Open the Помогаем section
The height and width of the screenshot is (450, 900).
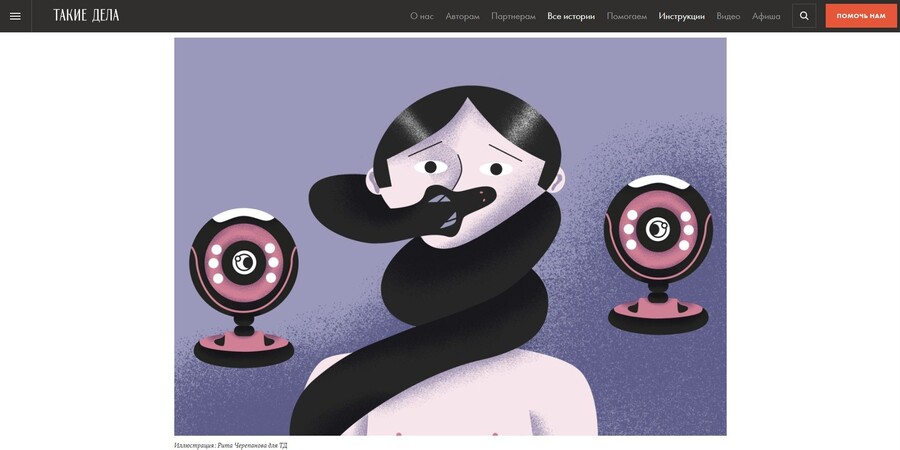coord(626,16)
